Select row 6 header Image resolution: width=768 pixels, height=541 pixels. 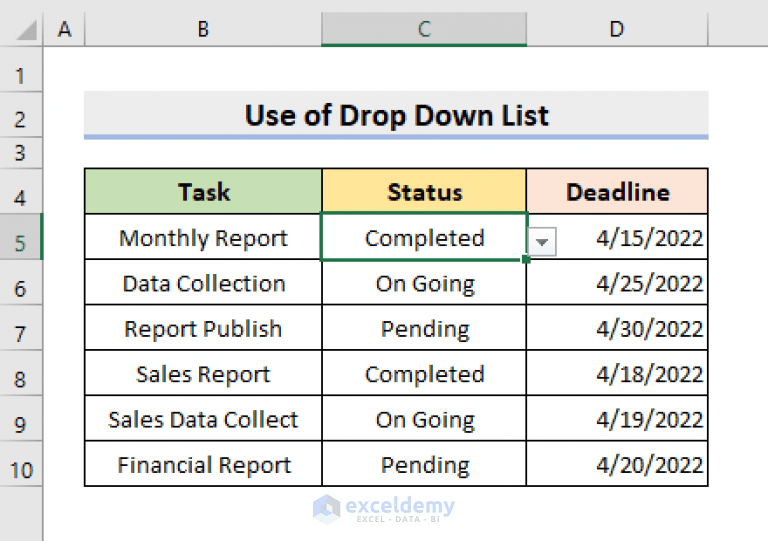21,282
